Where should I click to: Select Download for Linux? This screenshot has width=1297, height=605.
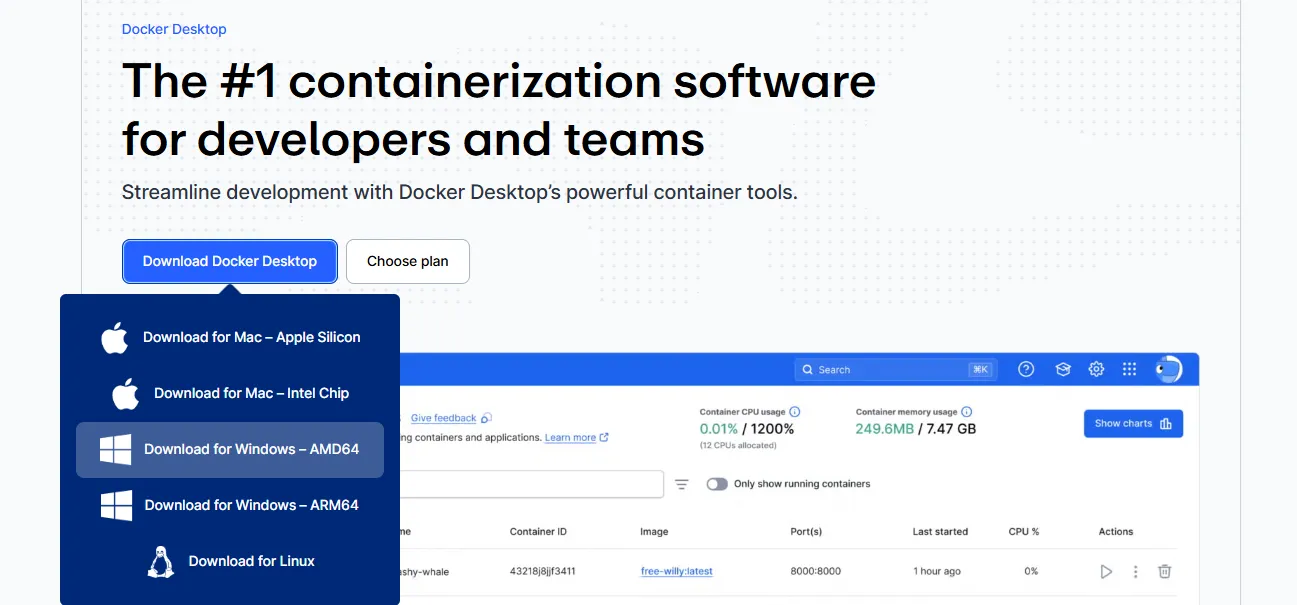(x=230, y=562)
